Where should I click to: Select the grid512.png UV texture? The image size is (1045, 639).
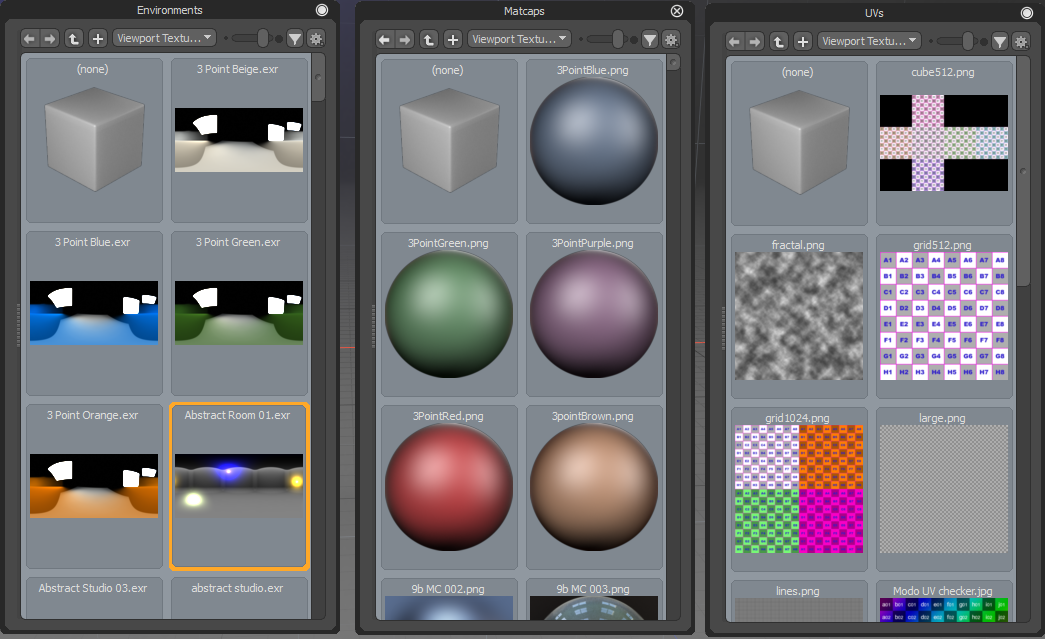[x=943, y=315]
